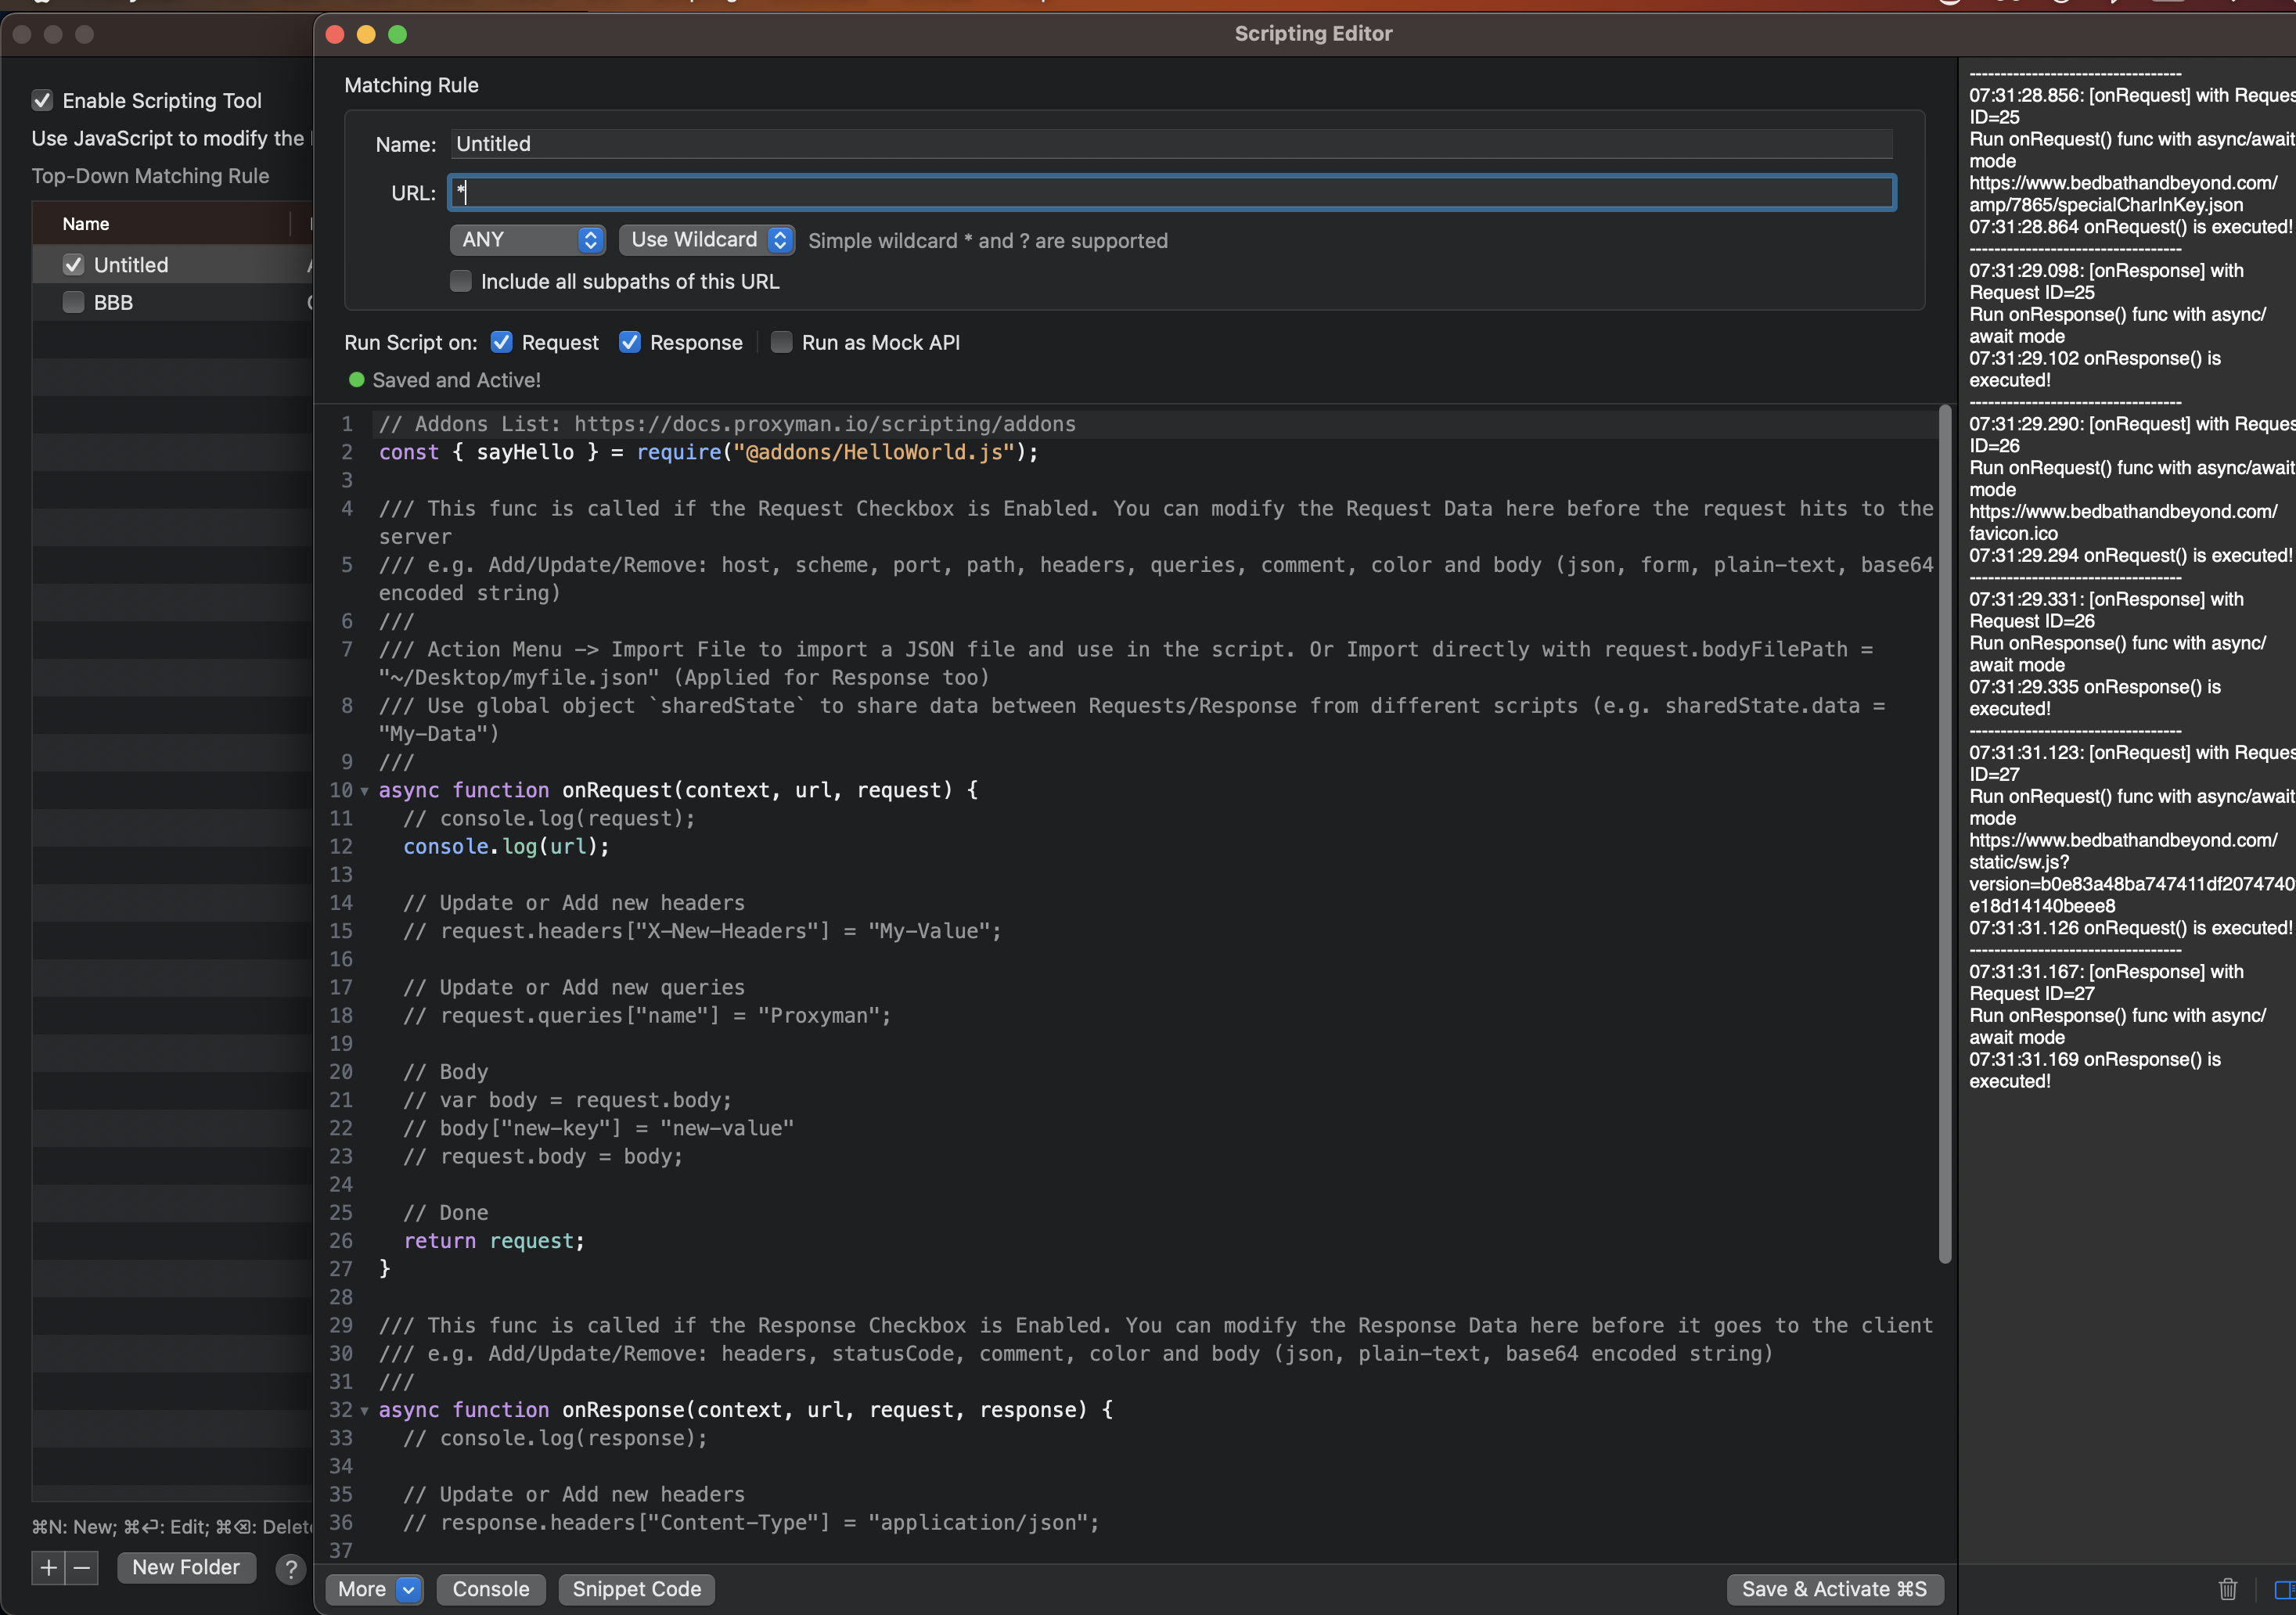Click the Name text field

1170,144
